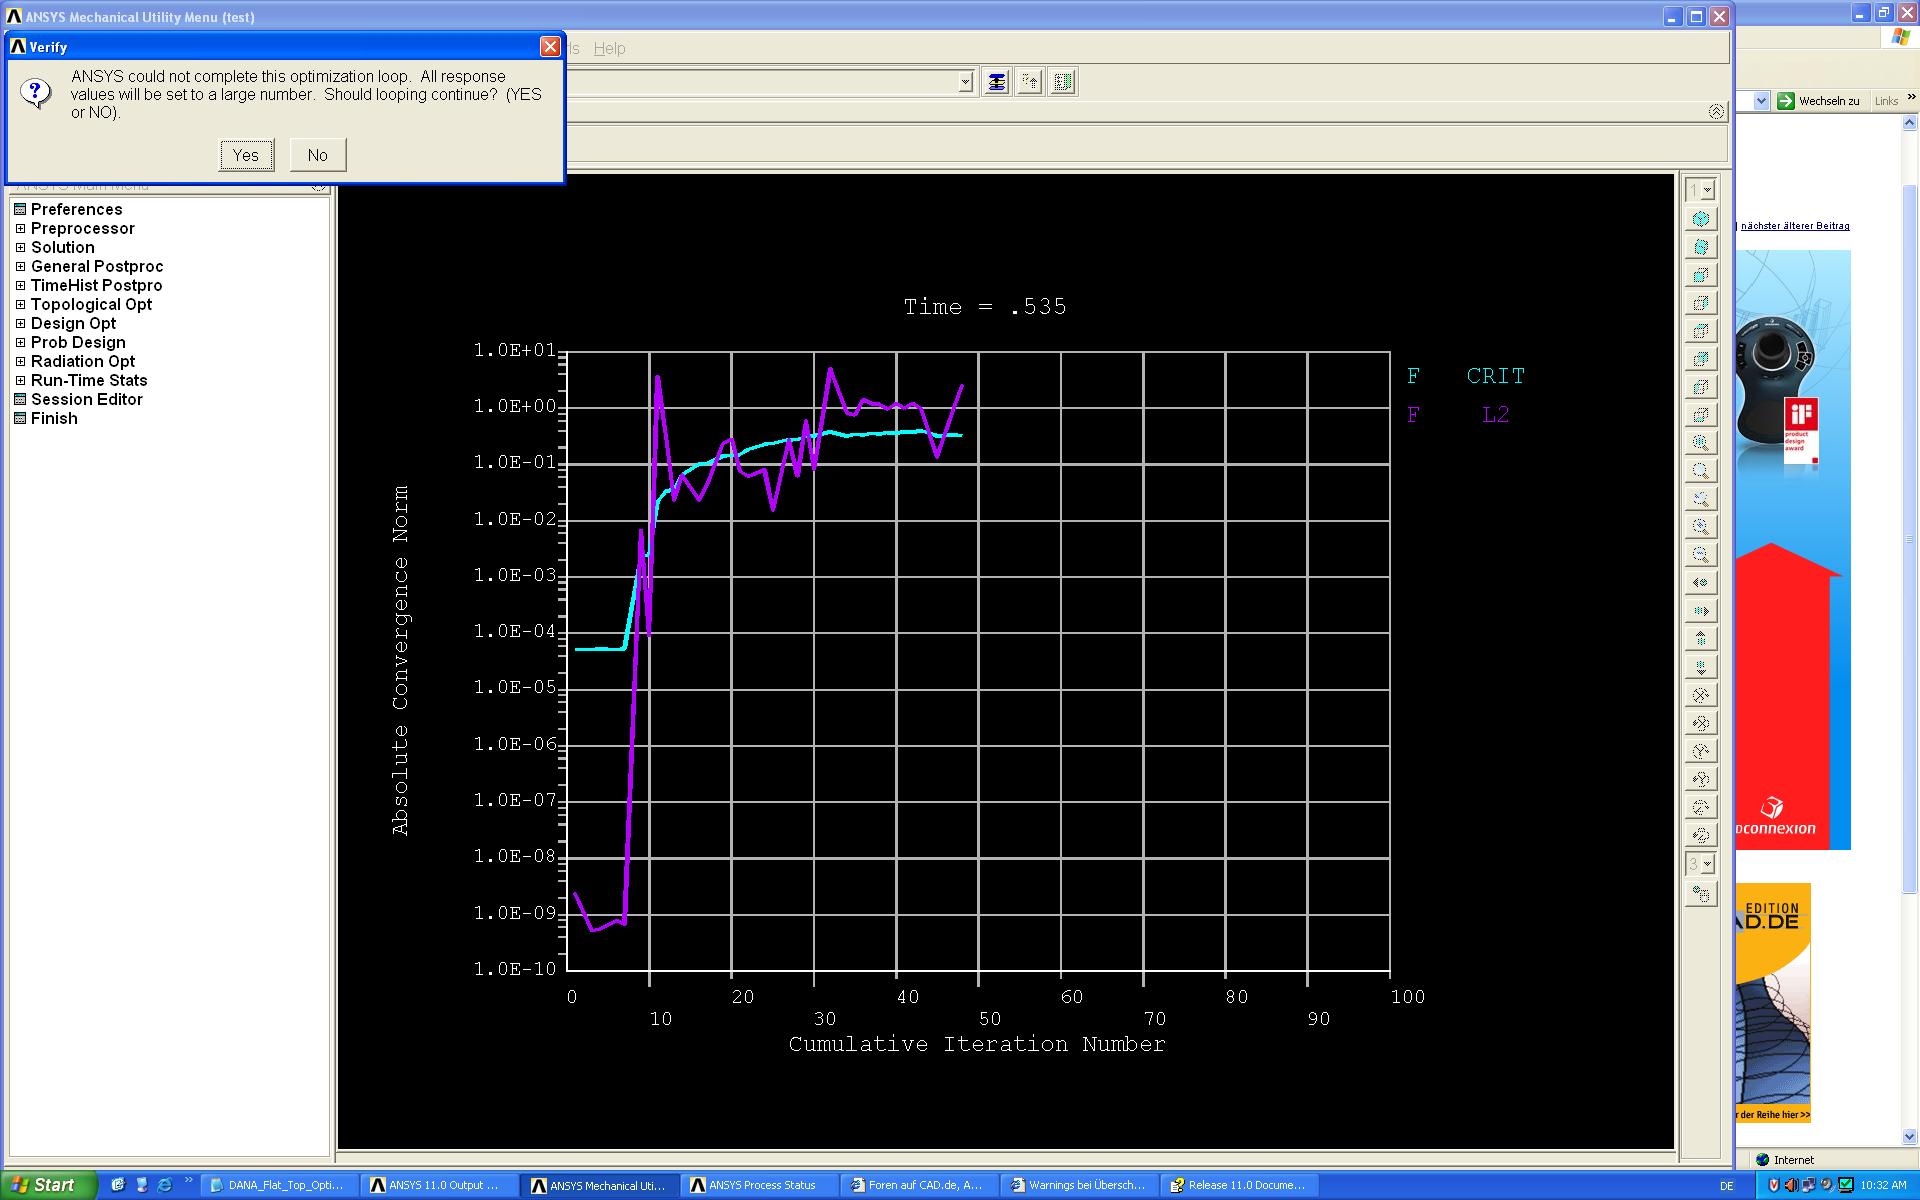The height and width of the screenshot is (1200, 1920).
Task: Switch to ANSYS Process Status taskbar window
Action: pyautogui.click(x=758, y=1185)
